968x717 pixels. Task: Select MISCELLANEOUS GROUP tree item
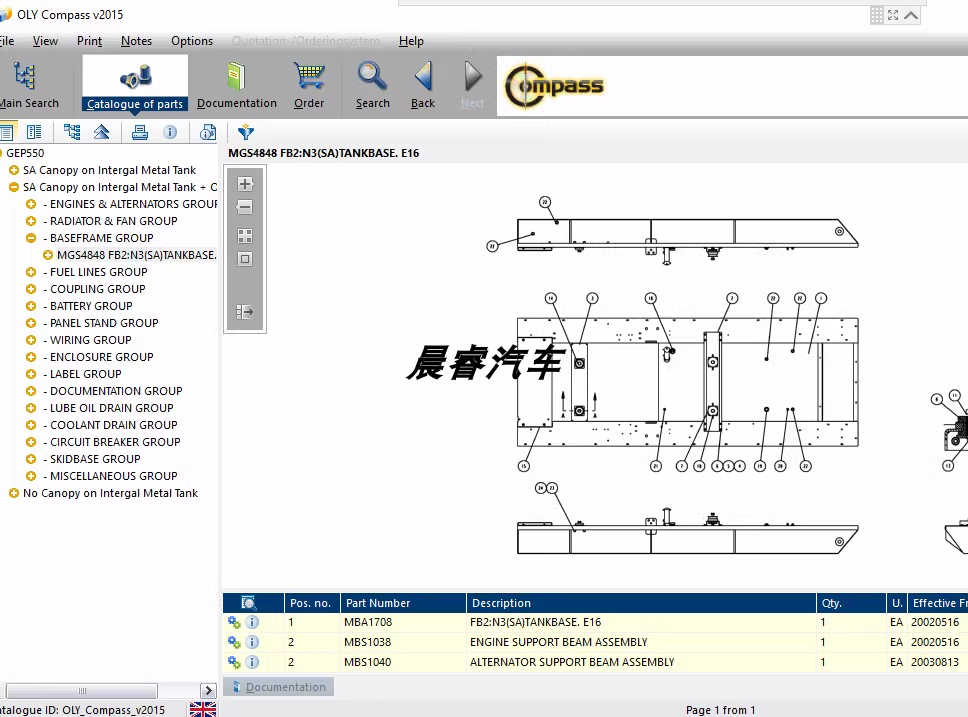114,476
